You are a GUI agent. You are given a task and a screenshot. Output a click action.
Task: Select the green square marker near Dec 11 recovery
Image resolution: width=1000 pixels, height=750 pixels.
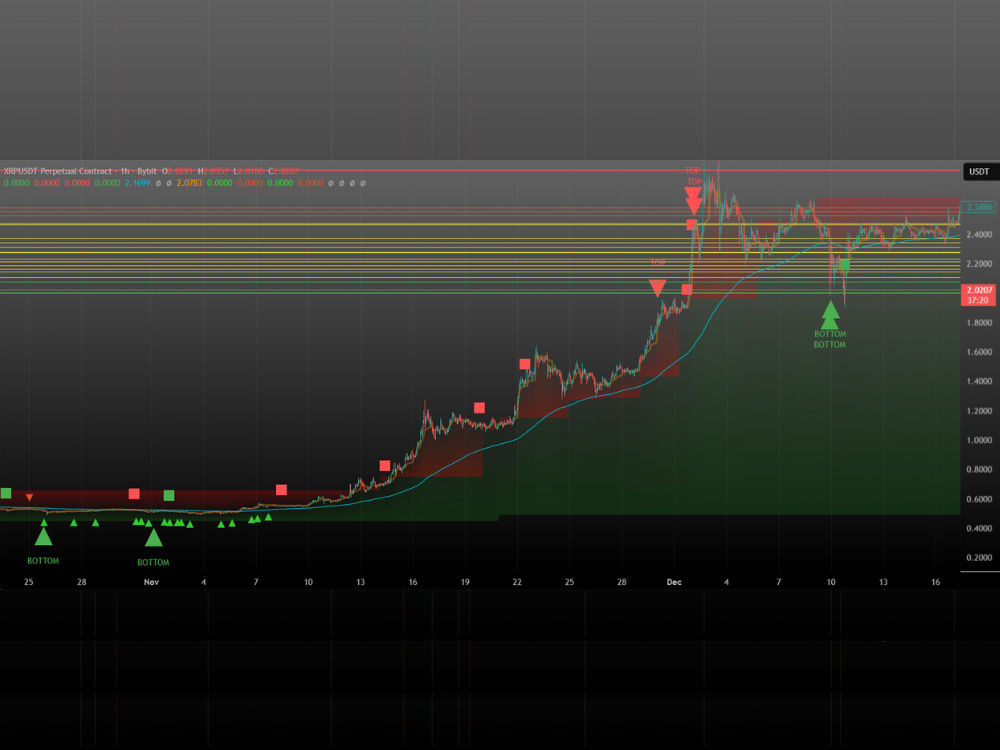click(846, 265)
